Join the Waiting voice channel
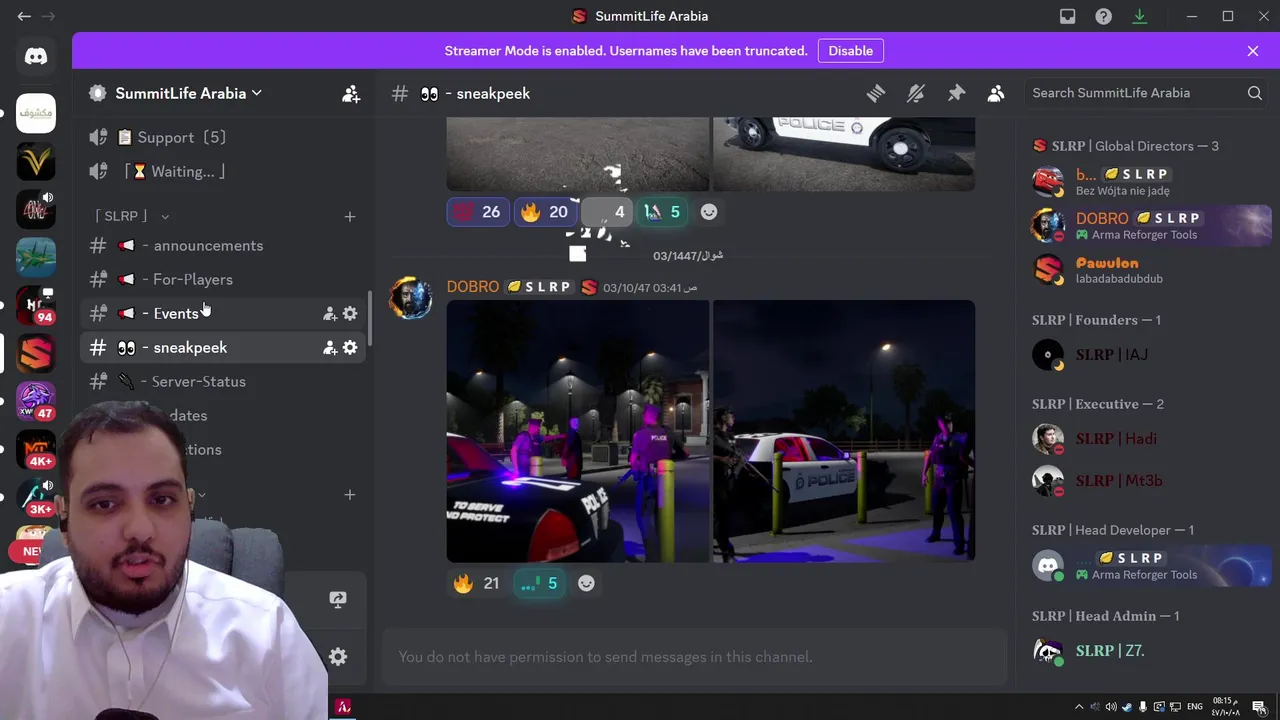This screenshot has width=1280, height=720. tap(224, 171)
